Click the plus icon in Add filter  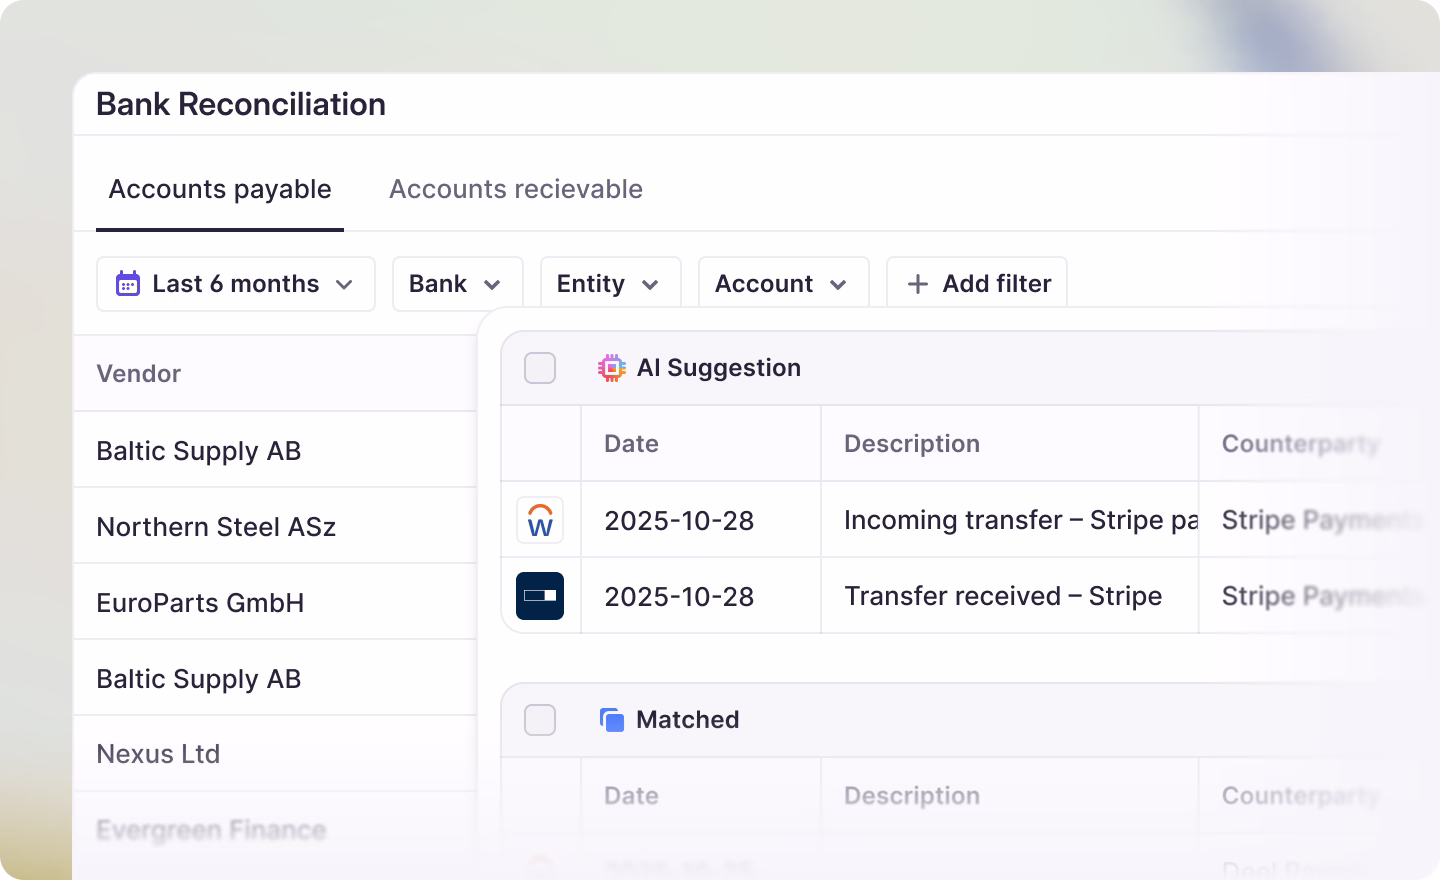tap(918, 284)
